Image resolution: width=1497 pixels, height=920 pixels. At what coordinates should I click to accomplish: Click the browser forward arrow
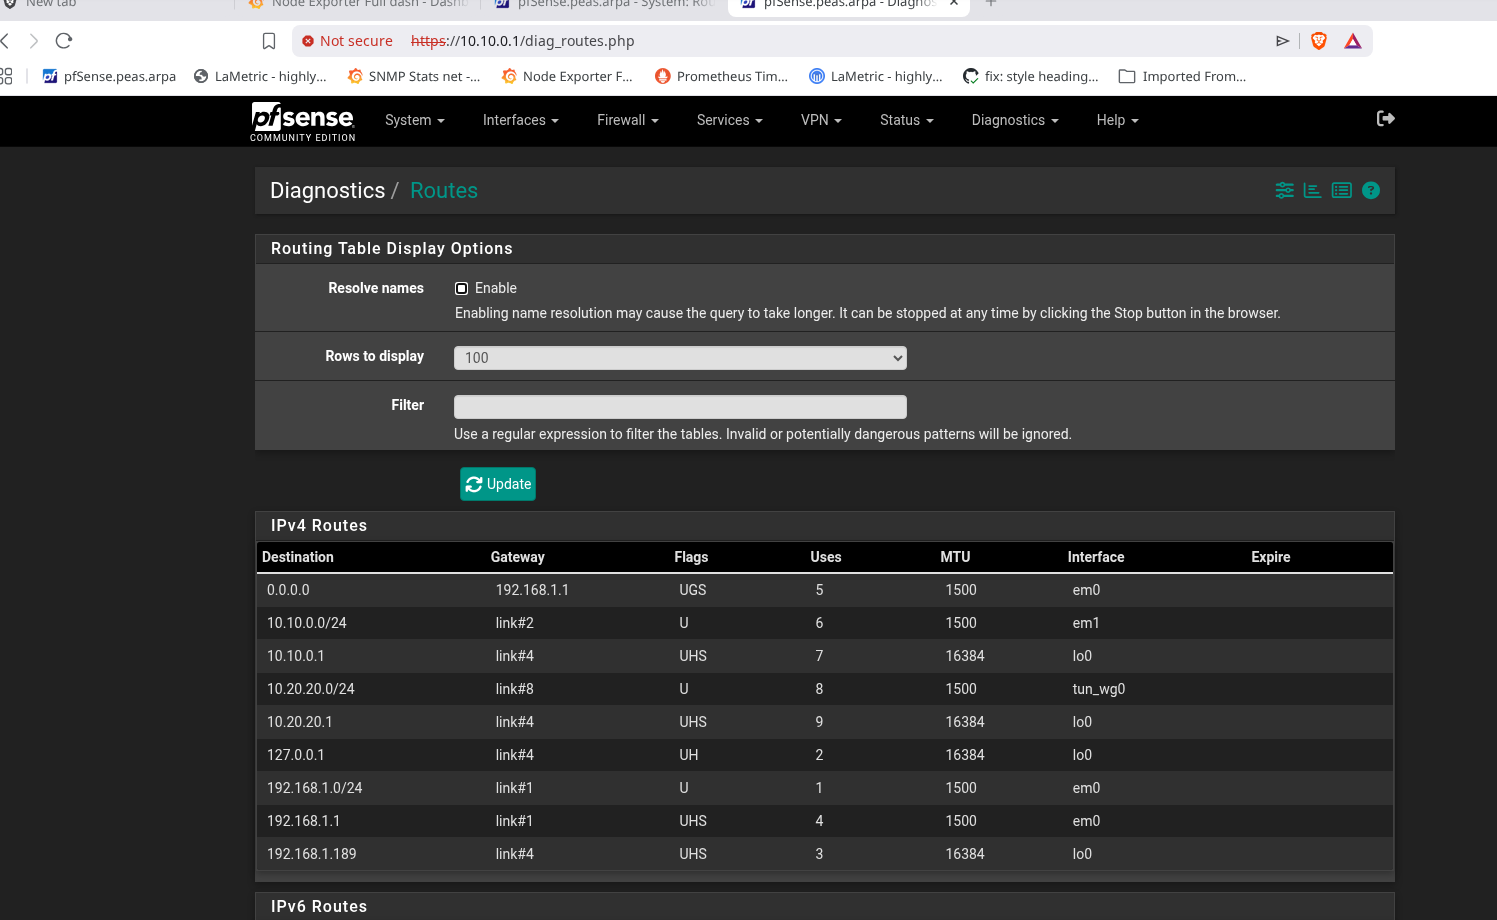click(x=34, y=41)
